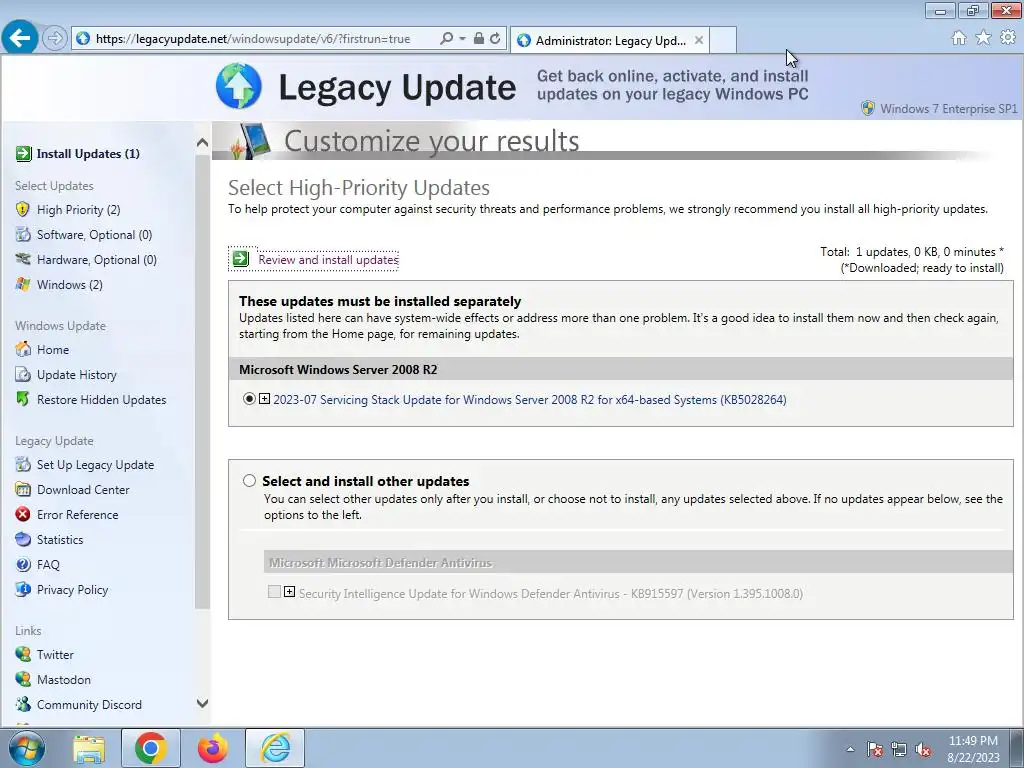Open Download Center link text
1024x768 pixels.
83,489
